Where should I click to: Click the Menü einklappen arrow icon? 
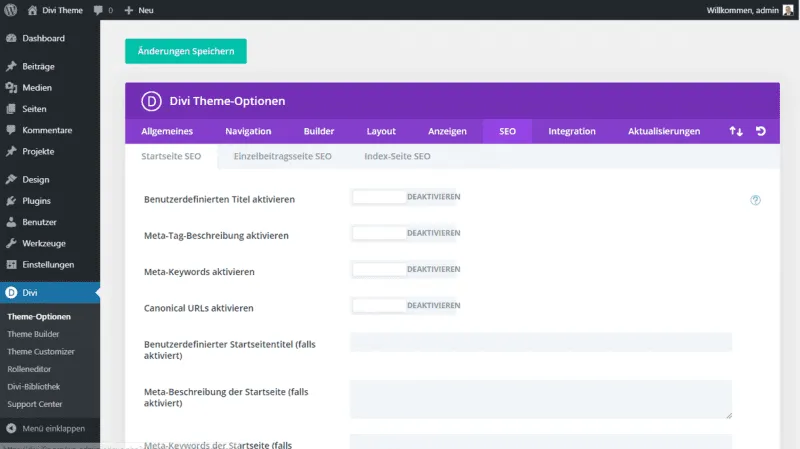click(x=11, y=429)
